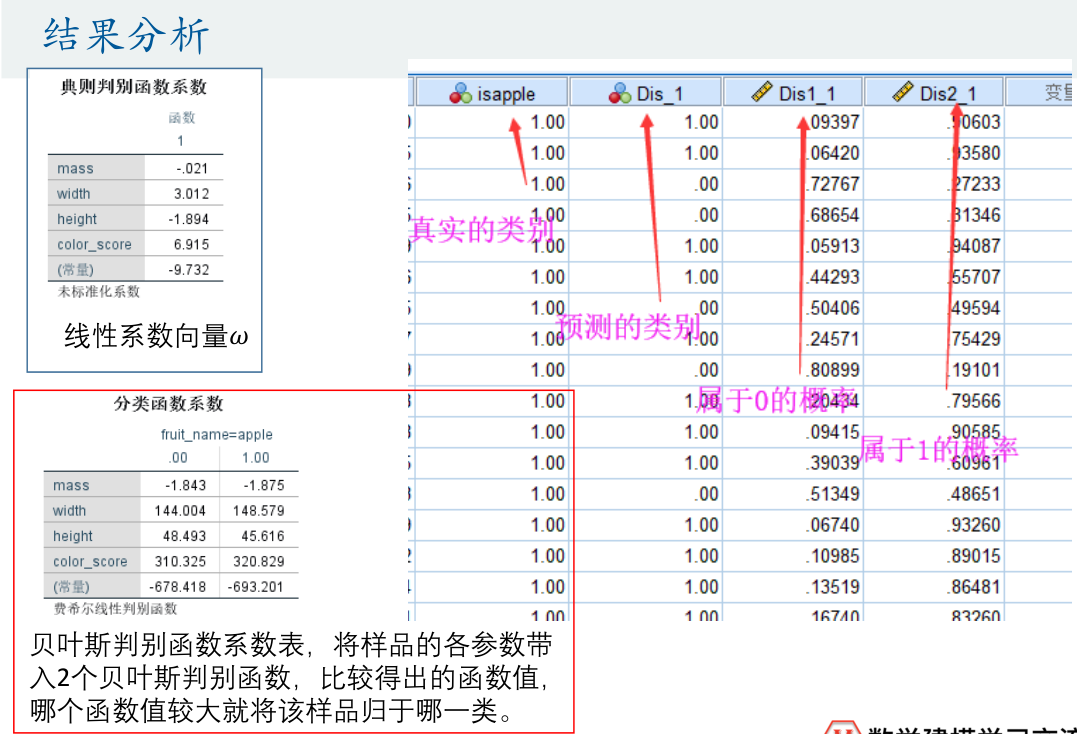Click the constant value -9.732

click(x=189, y=270)
